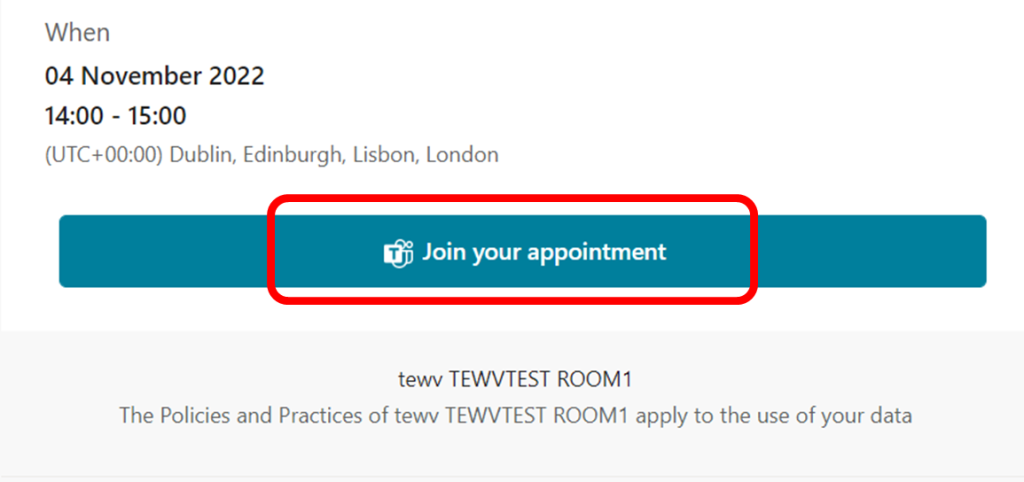The image size is (1024, 482).
Task: Click the "tewv TEWVTEST ROOM1" footer heading
Action: [x=515, y=379]
